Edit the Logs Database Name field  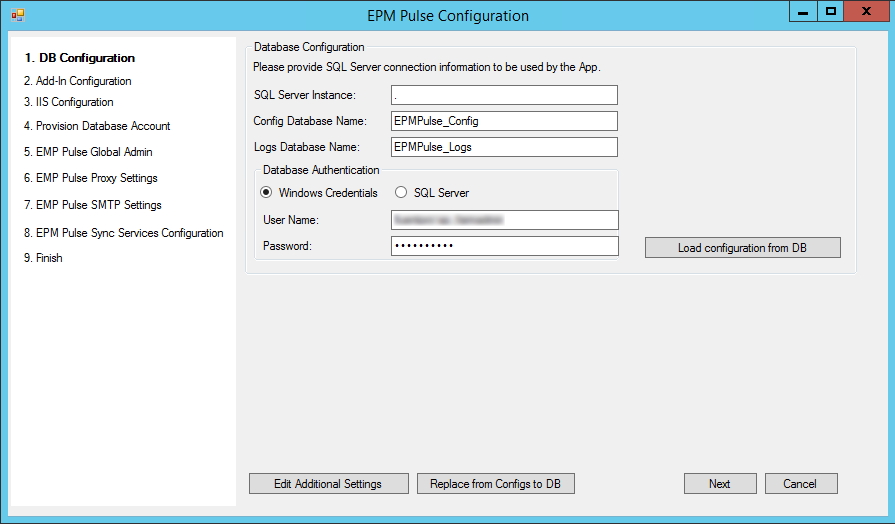coord(504,147)
